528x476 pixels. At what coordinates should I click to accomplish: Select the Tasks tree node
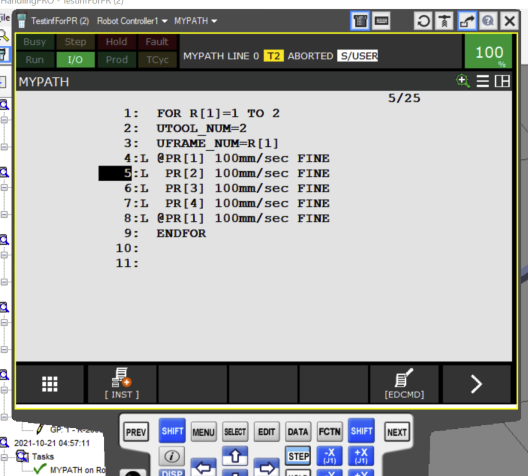(x=43, y=456)
